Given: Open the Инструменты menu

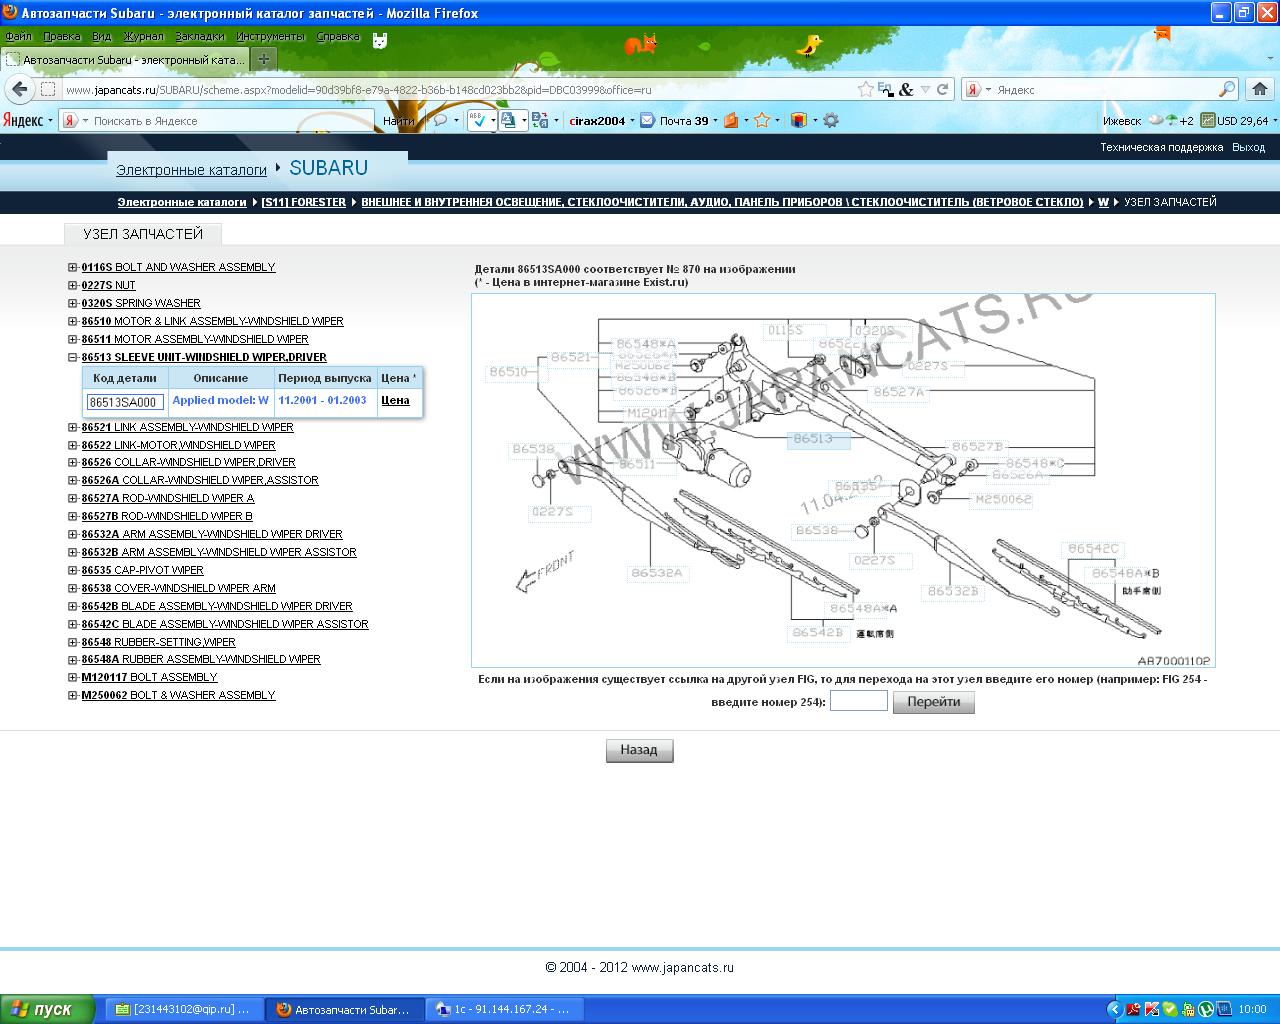Looking at the screenshot, I should coord(270,37).
